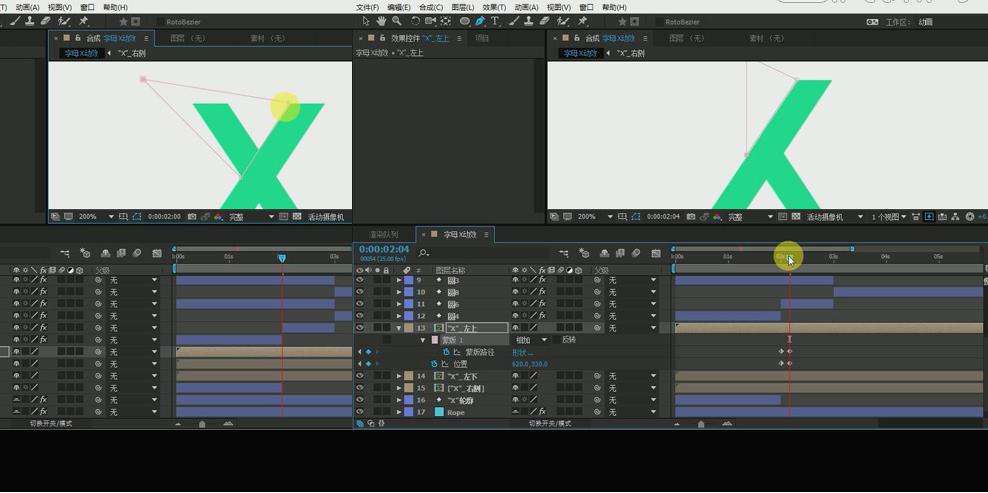Click the pink label color swatch of 蒙版 1

434,340
